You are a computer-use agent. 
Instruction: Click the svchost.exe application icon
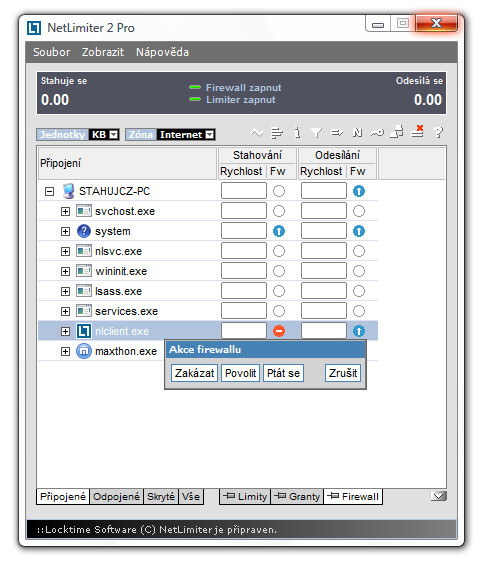coord(84,211)
